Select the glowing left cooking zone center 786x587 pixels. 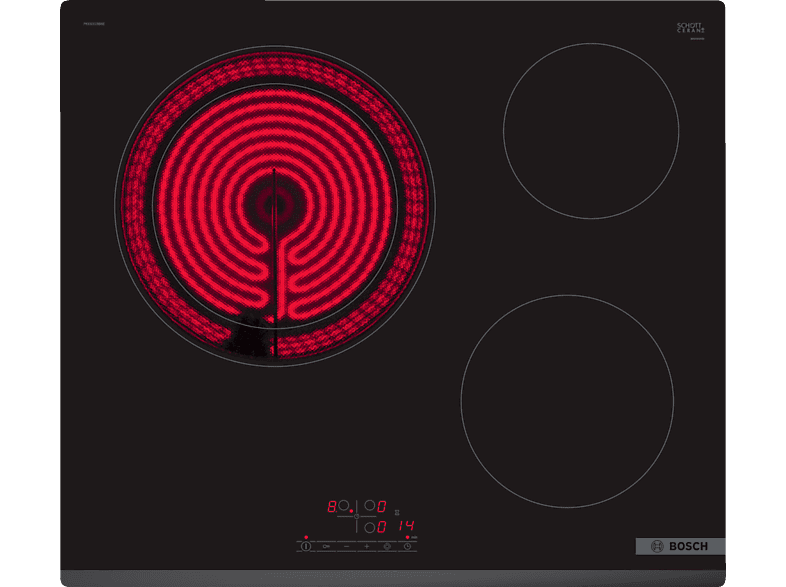275,203
